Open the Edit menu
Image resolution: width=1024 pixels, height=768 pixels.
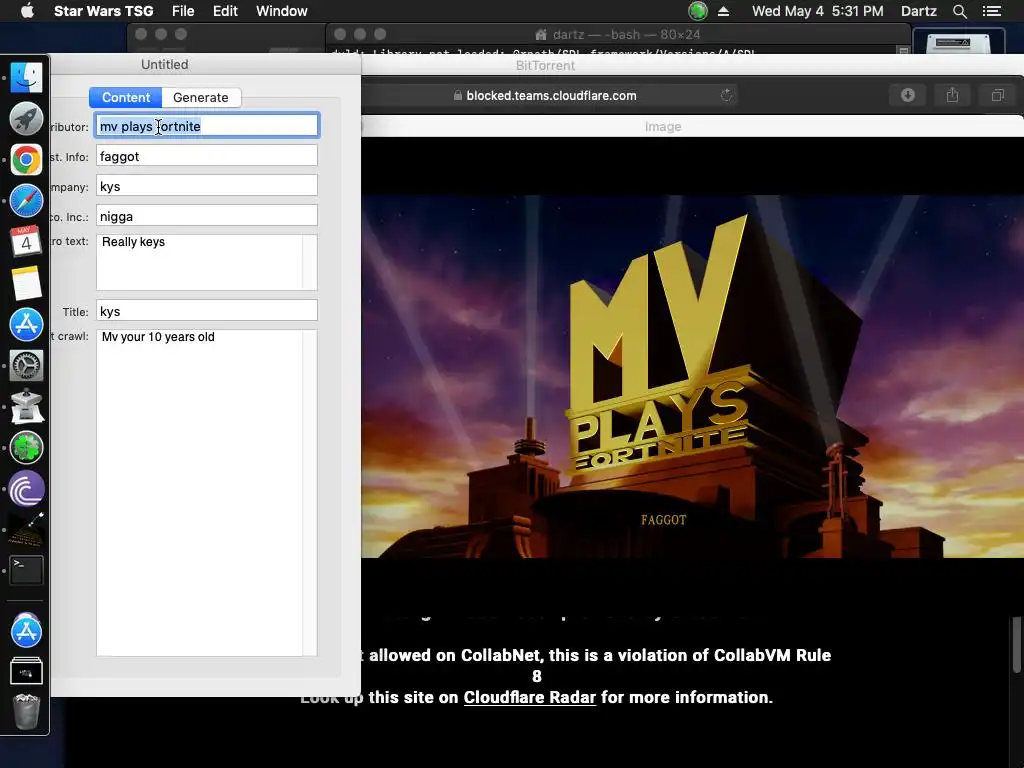click(x=225, y=11)
